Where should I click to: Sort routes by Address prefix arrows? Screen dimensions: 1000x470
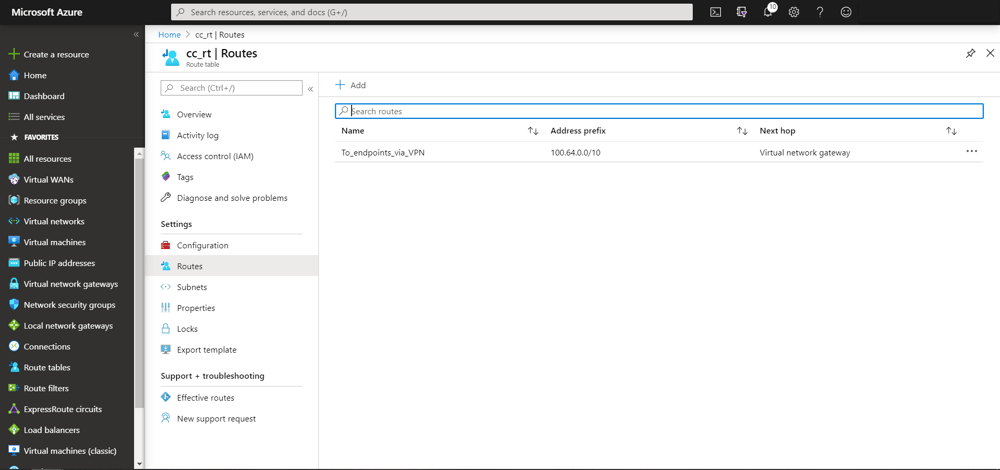tap(742, 131)
